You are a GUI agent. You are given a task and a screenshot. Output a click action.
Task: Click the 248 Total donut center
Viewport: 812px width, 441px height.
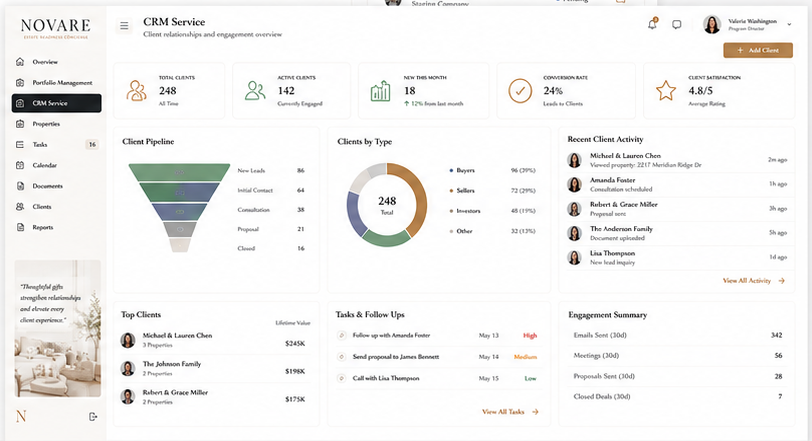[x=387, y=204]
